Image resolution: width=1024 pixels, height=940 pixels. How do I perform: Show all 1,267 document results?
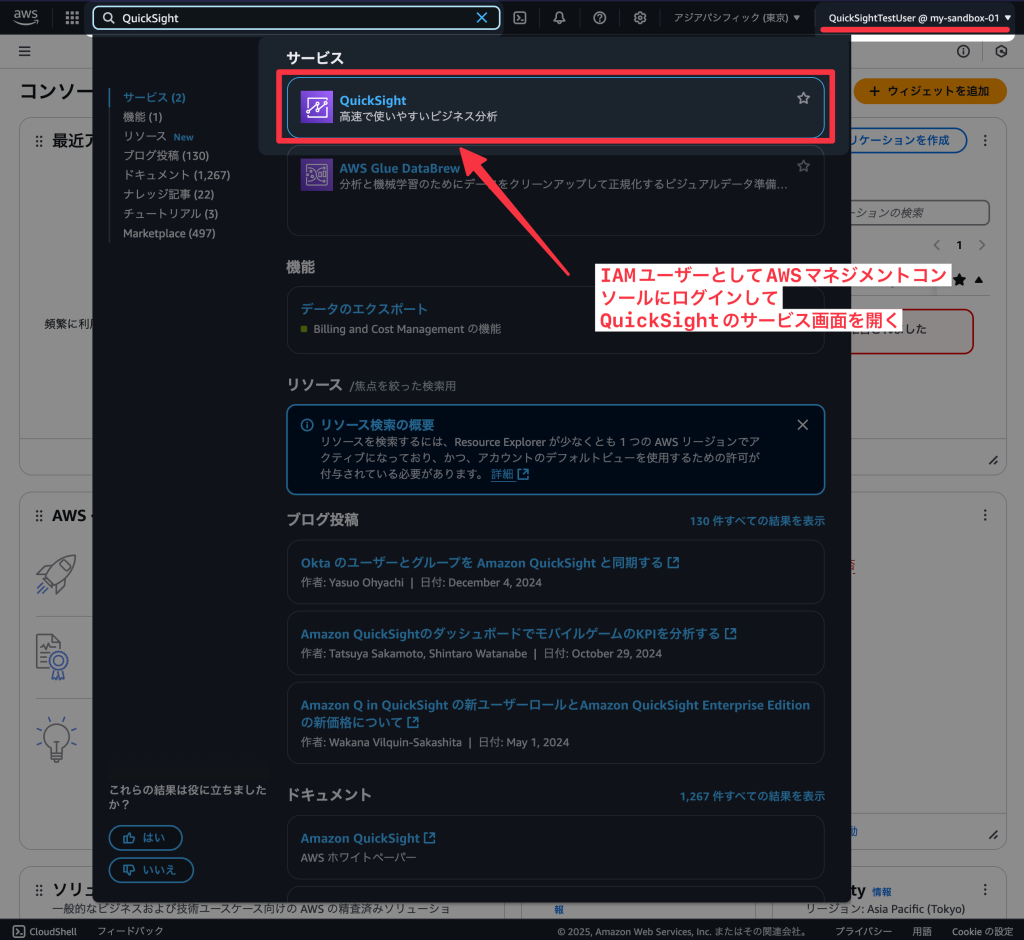pos(752,796)
